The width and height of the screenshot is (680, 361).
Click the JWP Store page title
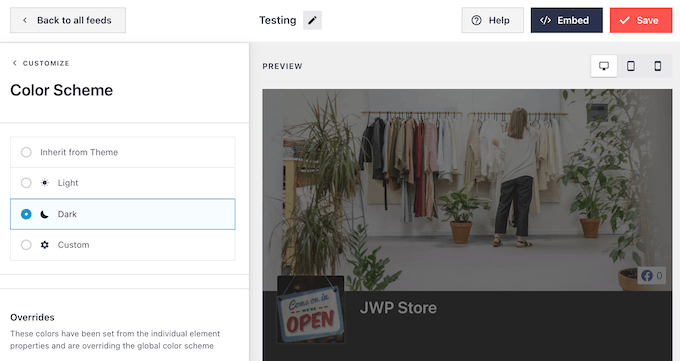[x=398, y=308]
